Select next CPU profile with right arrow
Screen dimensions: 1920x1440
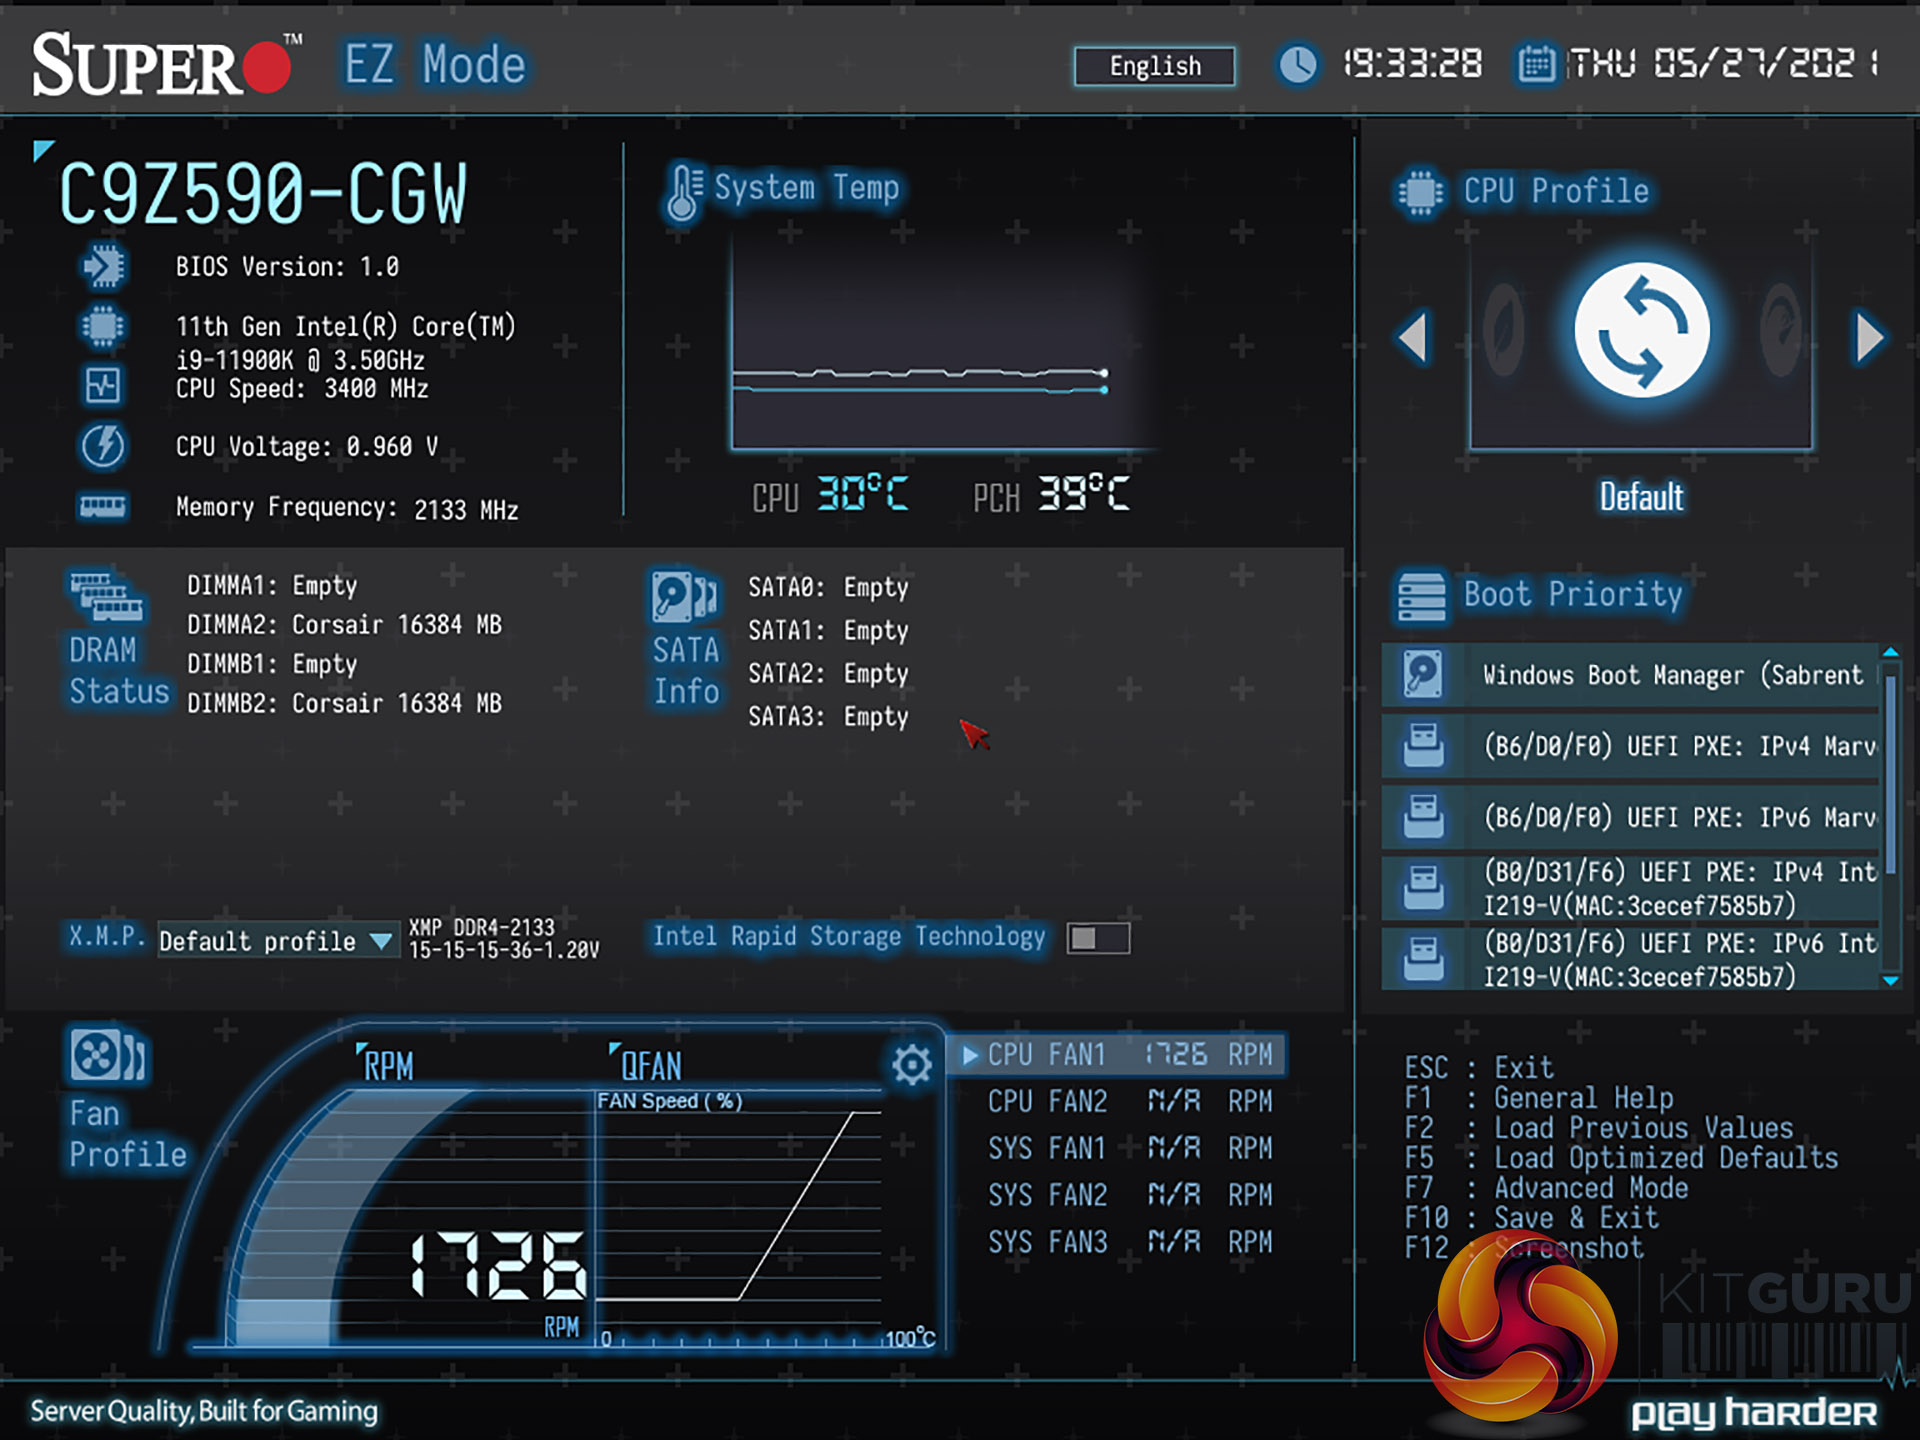tap(1869, 336)
